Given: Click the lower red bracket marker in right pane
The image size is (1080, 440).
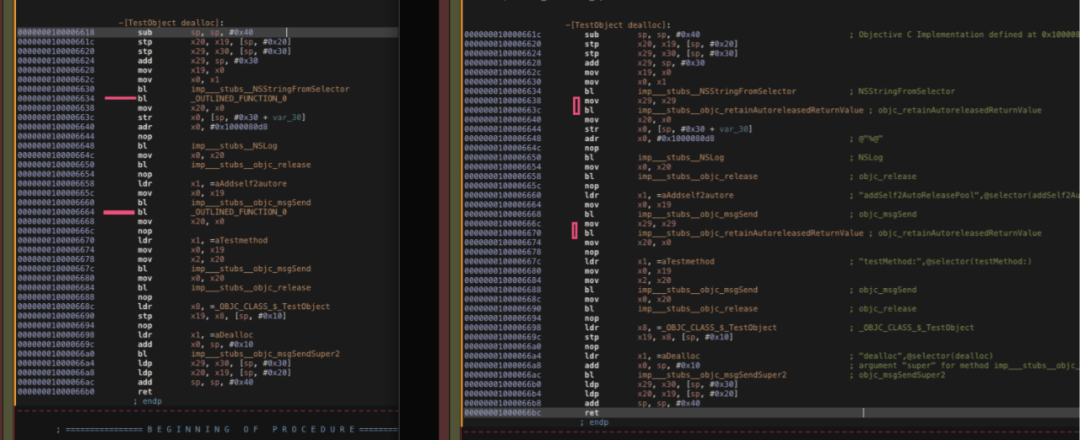Looking at the screenshot, I should (575, 231).
